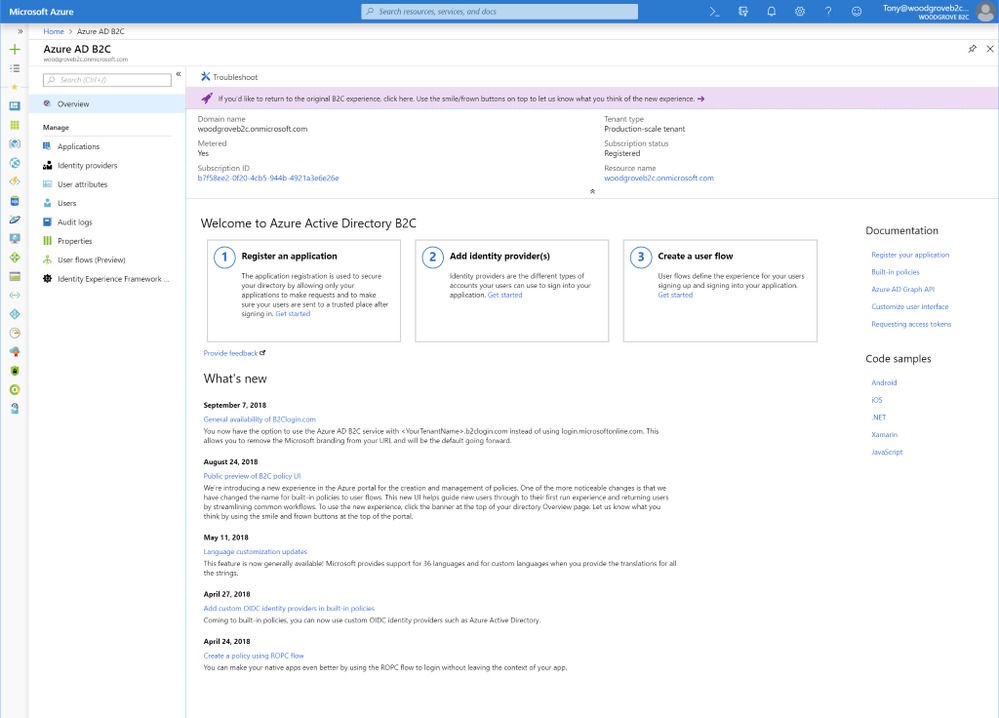
Task: Click the Provide feedback link
Action: coord(234,353)
